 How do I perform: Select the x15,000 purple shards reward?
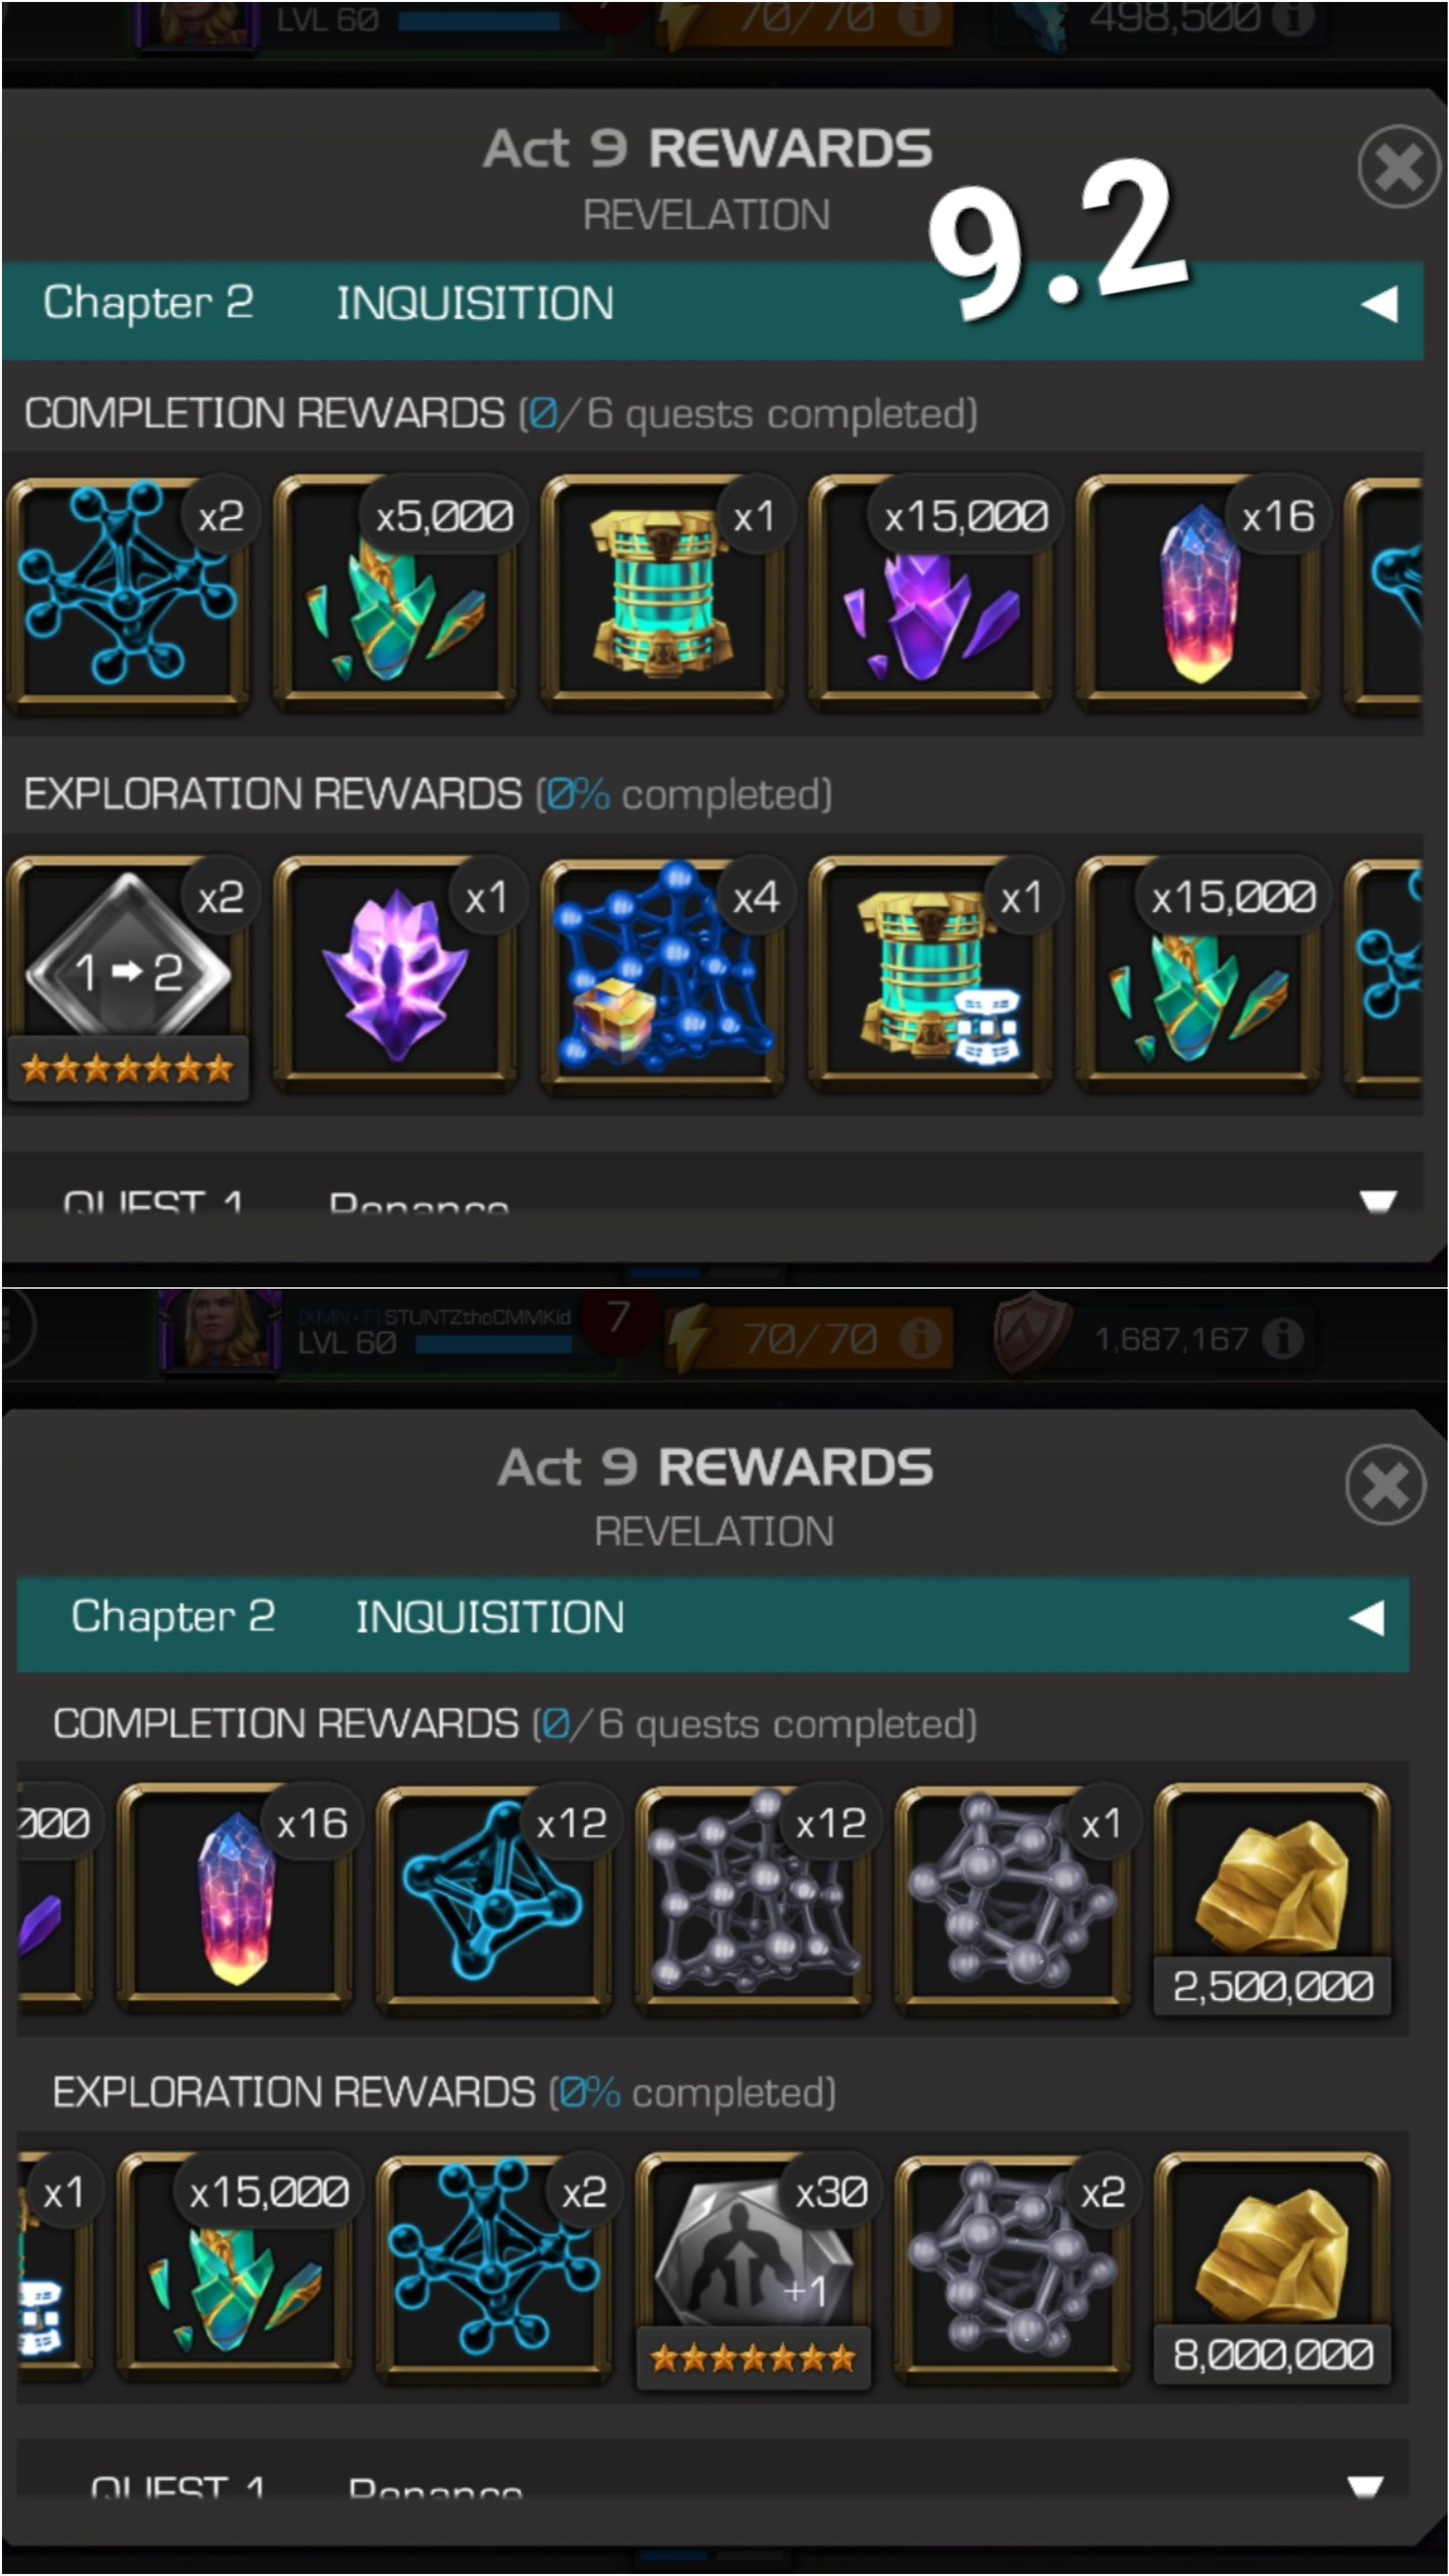click(930, 594)
